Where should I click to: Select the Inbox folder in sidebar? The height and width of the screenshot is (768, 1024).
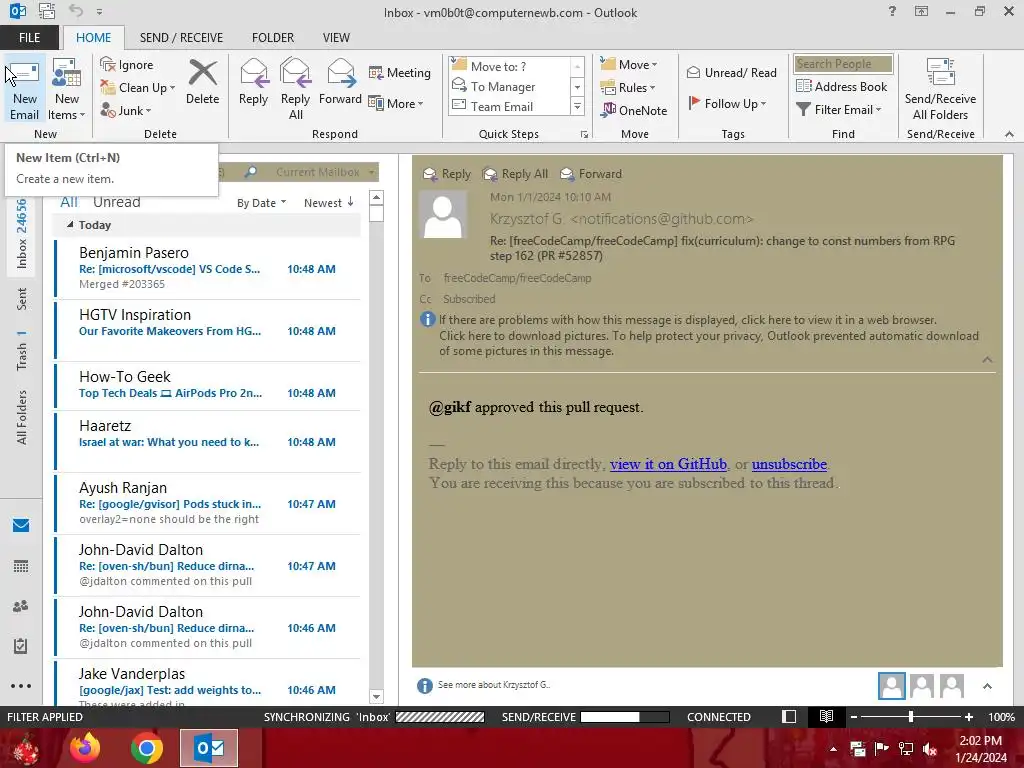[22, 233]
